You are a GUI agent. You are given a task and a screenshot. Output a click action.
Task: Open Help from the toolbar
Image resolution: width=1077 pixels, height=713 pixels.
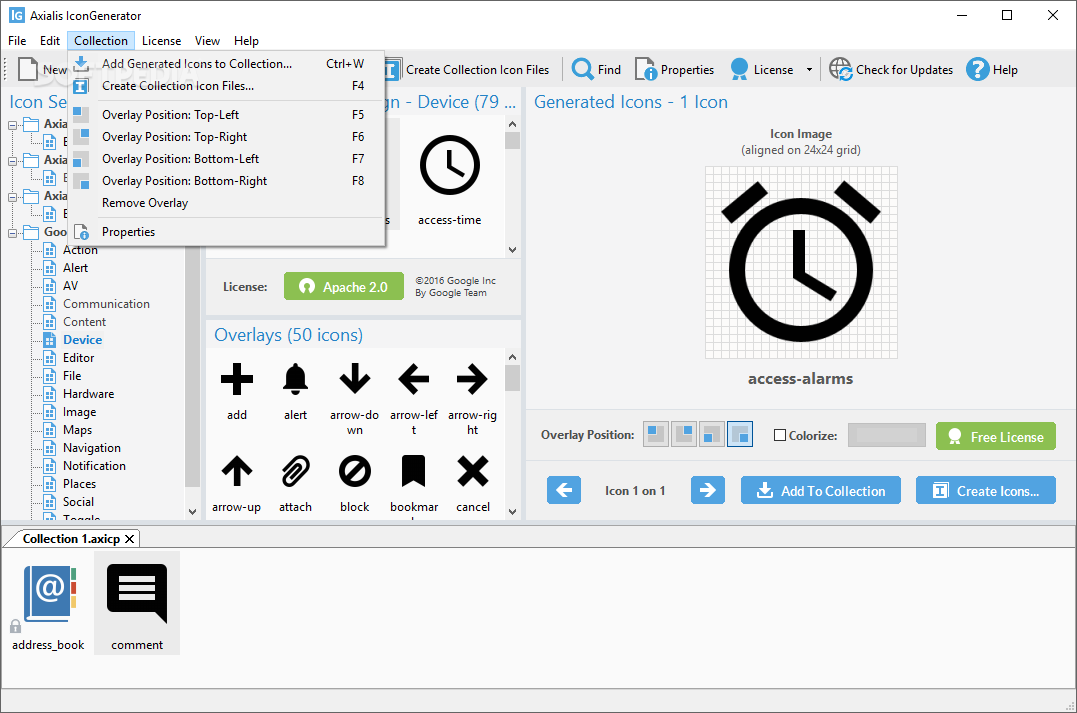point(992,69)
